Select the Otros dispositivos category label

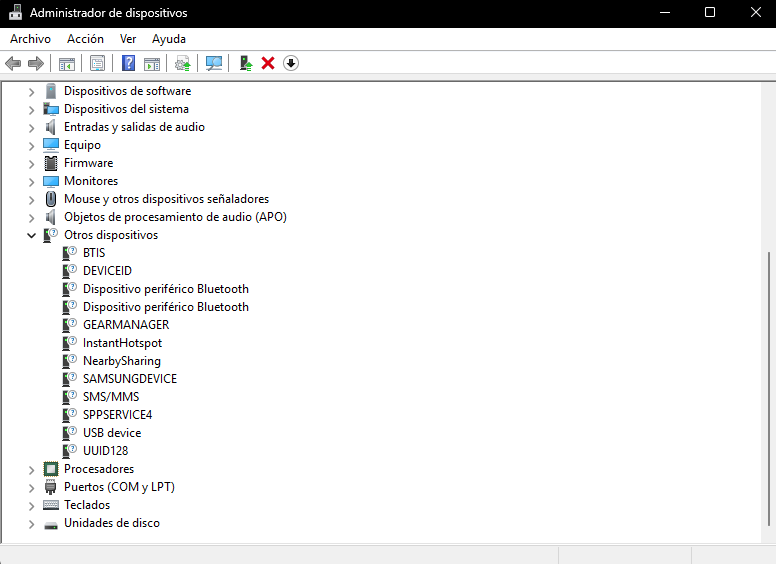tap(111, 235)
